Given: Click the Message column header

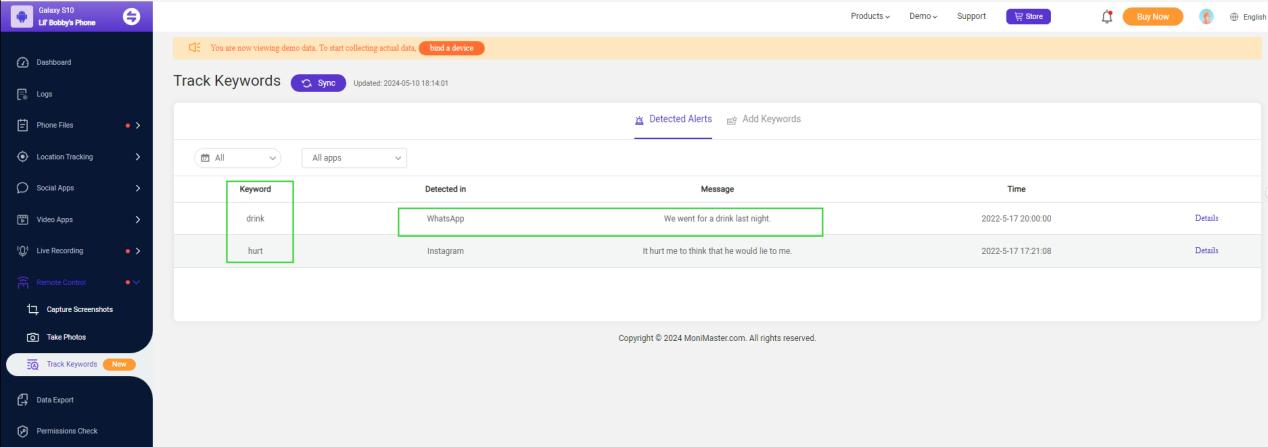Looking at the screenshot, I should (717, 188).
